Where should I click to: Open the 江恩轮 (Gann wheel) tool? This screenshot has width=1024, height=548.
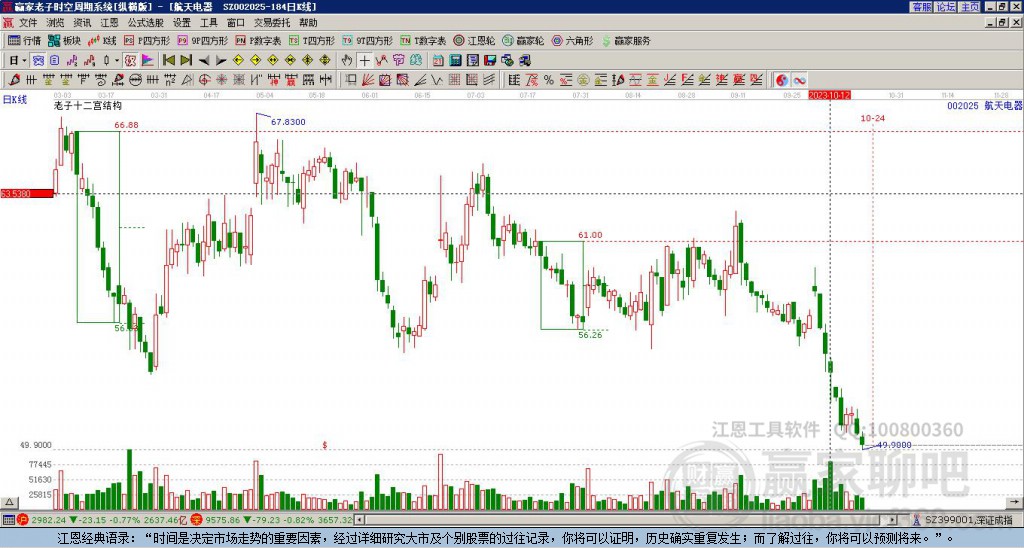click(x=474, y=40)
